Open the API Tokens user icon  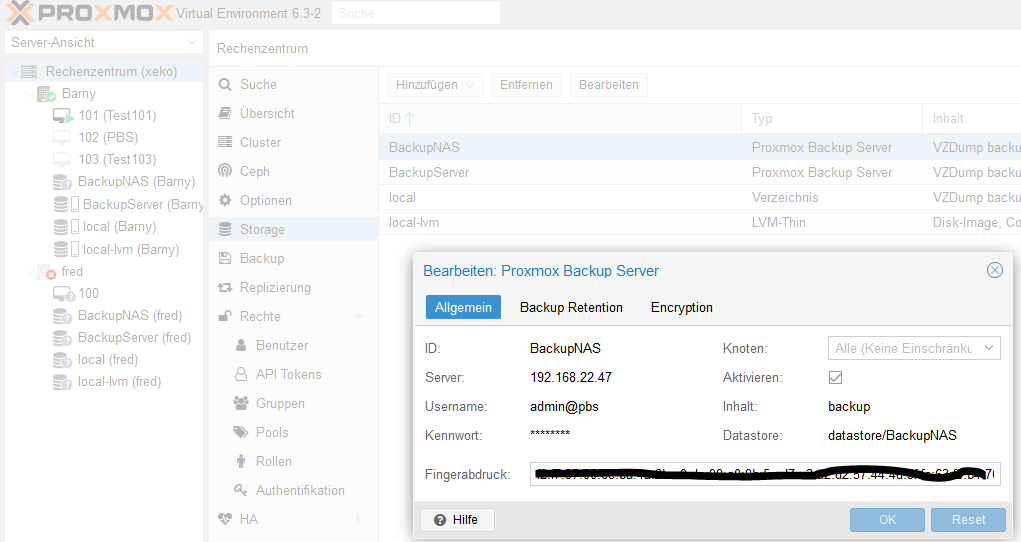click(241, 374)
